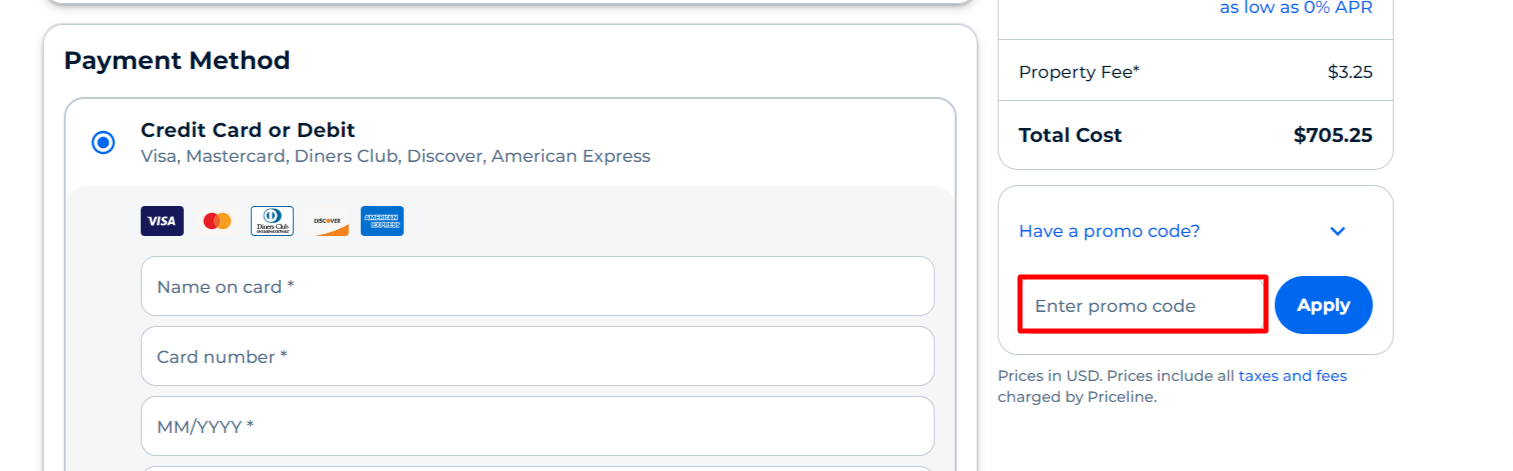1513x471 pixels.
Task: Collapse the promo code chevron arrow
Action: click(1338, 232)
